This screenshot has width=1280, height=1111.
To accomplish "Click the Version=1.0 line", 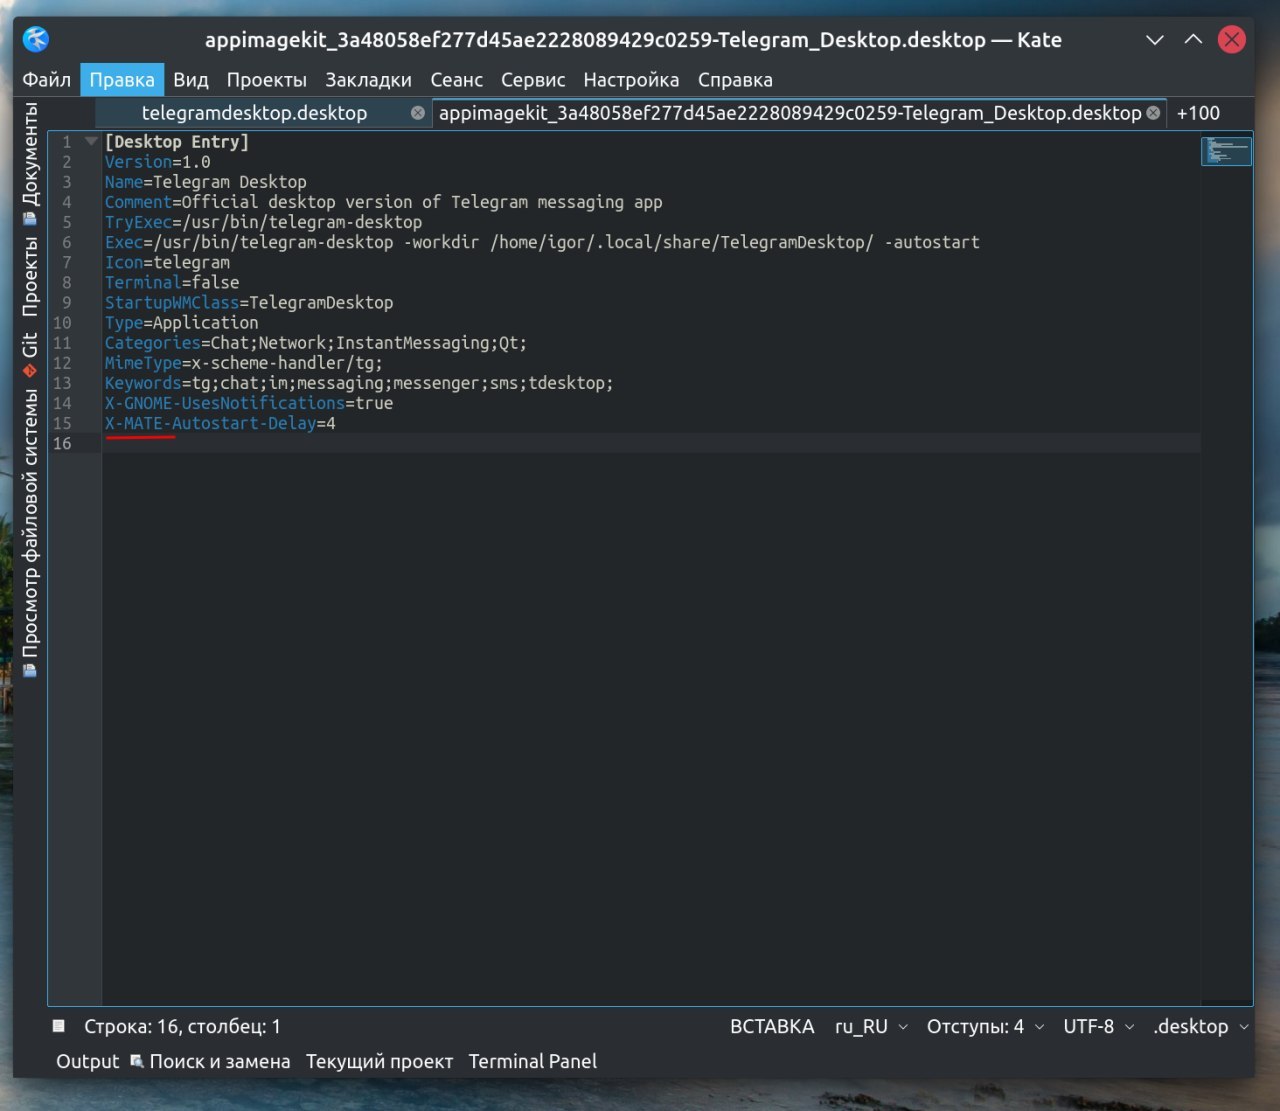I will coord(157,162).
